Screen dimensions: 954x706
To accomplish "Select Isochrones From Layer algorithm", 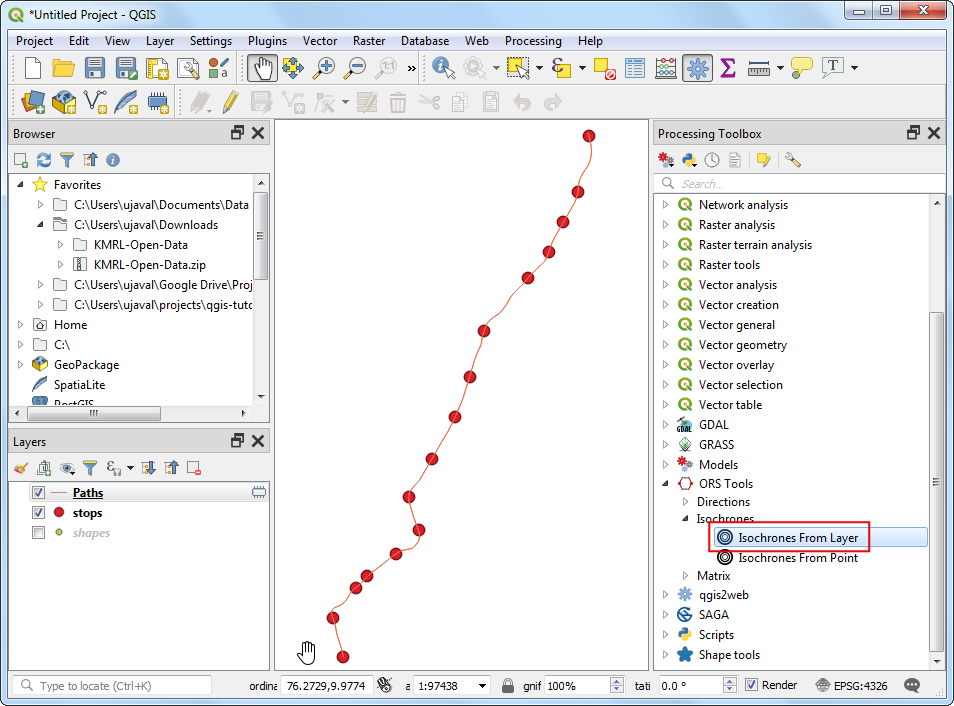I will click(798, 537).
